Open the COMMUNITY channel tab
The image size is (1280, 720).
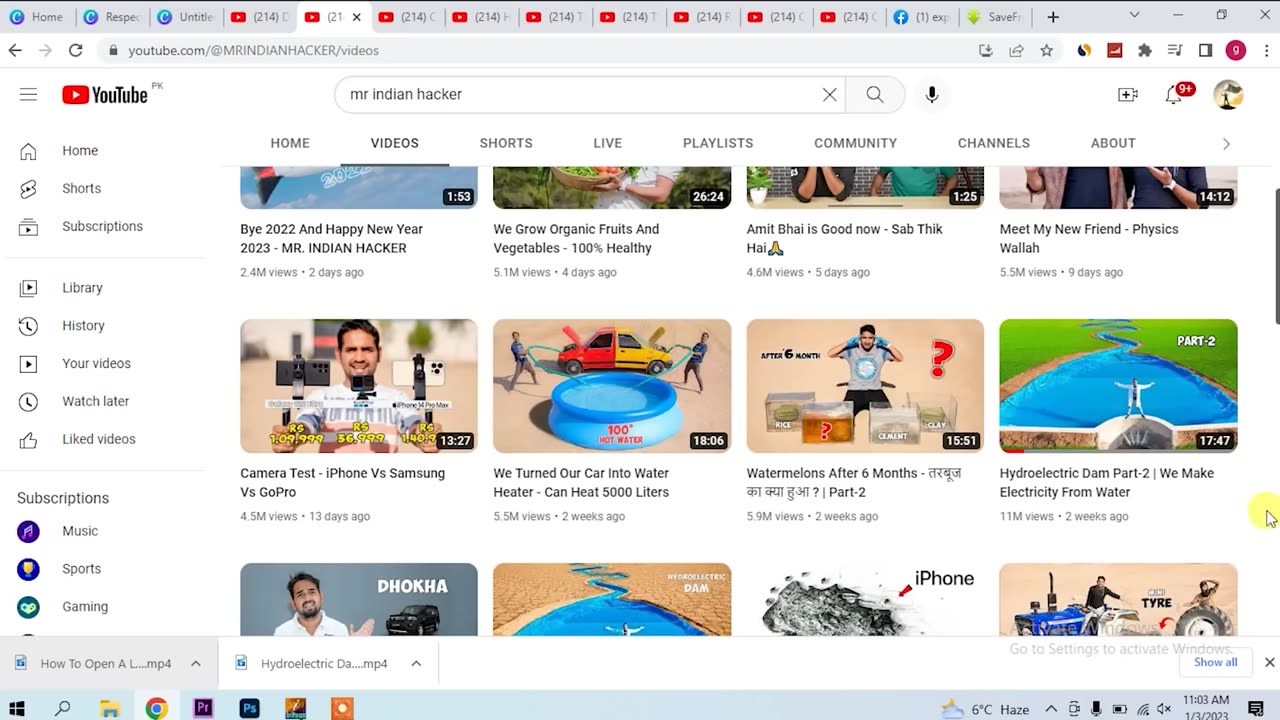pos(855,143)
